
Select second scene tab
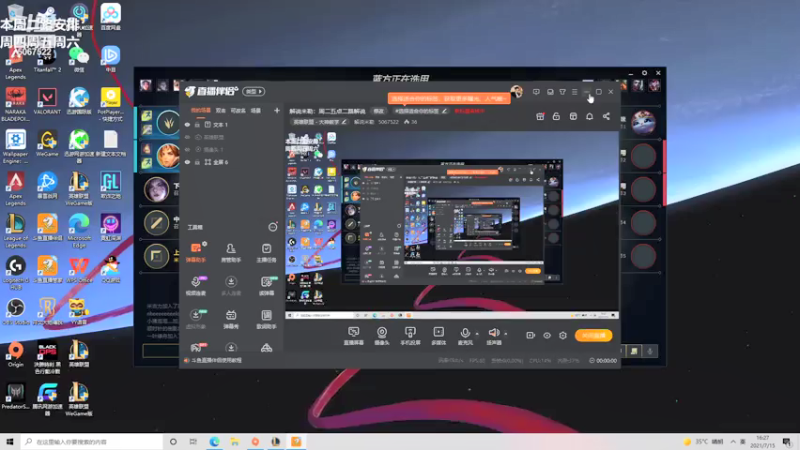tap(220, 110)
